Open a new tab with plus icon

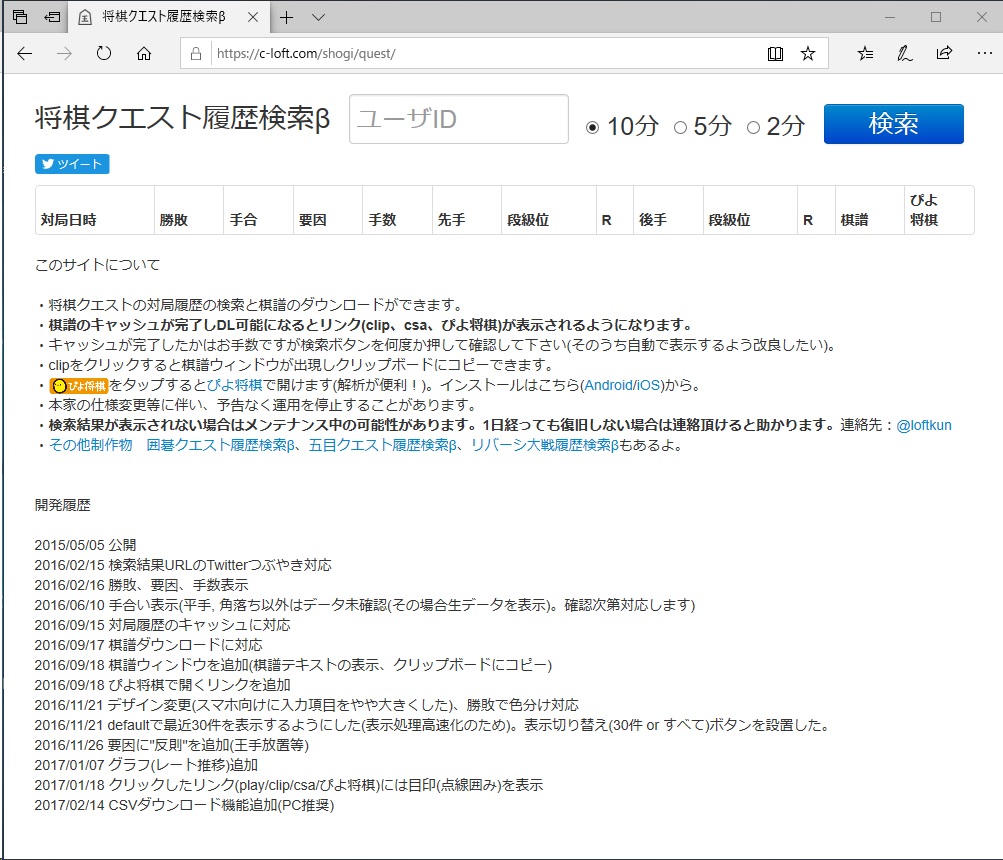287,17
